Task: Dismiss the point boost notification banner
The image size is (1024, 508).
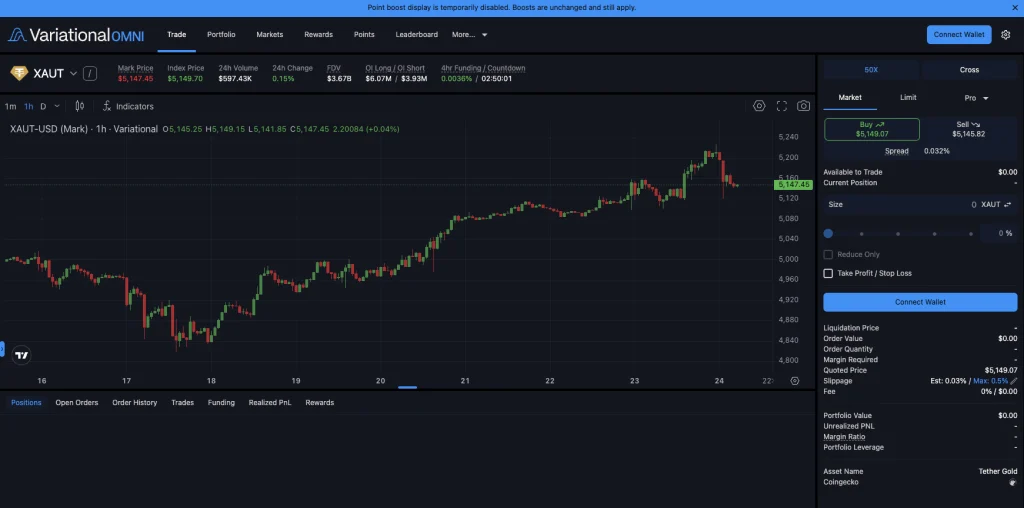Action: (x=1015, y=8)
